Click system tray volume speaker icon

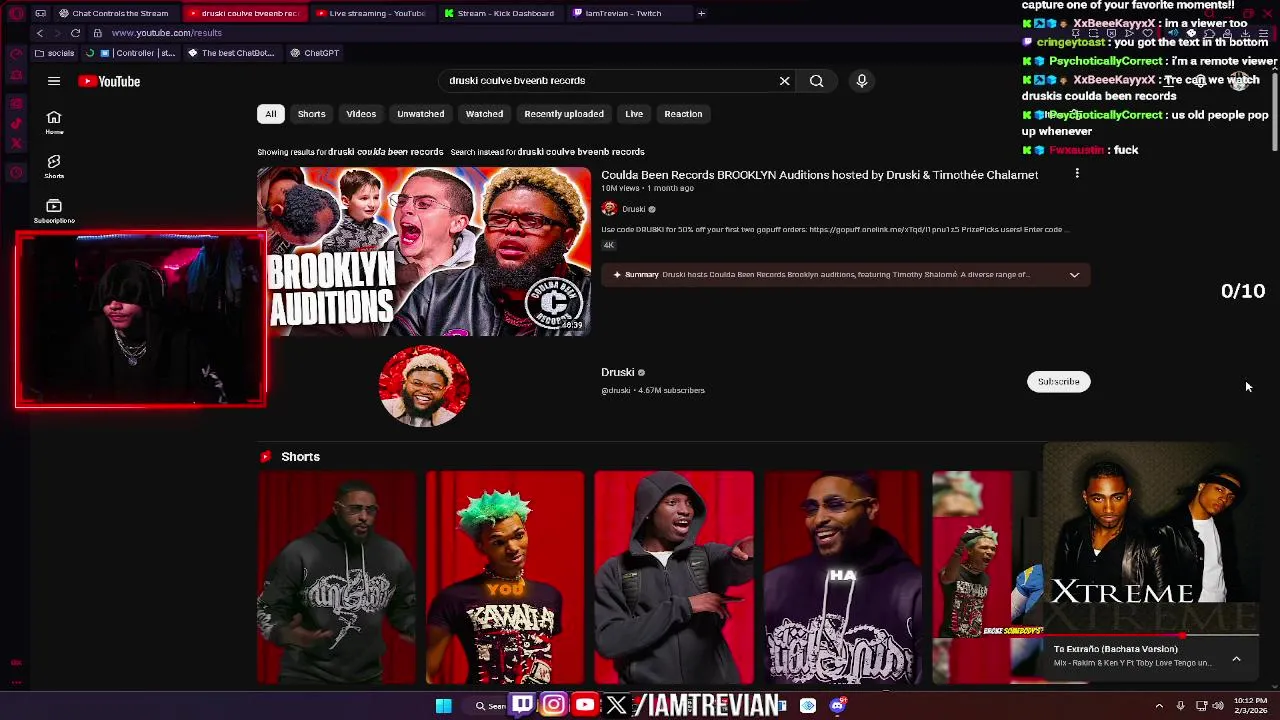click(1218, 706)
